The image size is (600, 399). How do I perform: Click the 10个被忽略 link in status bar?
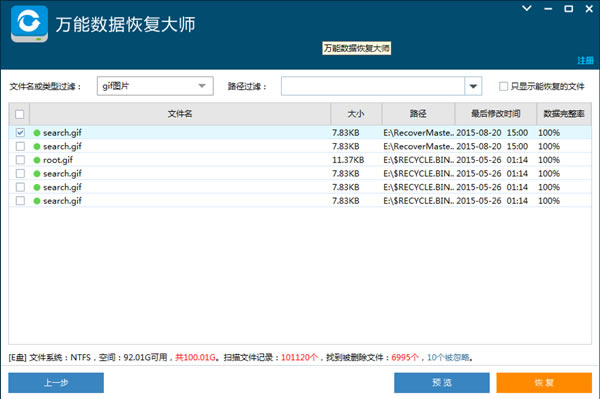pos(448,357)
